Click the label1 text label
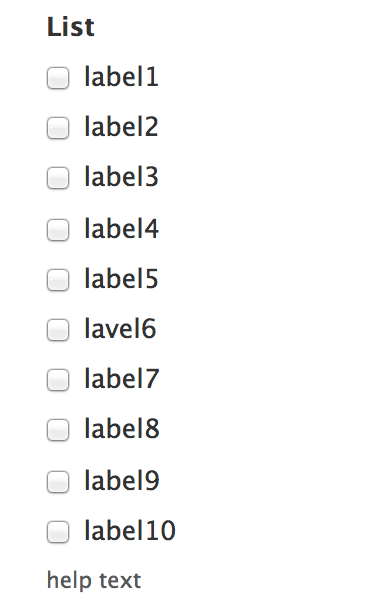 pyautogui.click(x=121, y=76)
